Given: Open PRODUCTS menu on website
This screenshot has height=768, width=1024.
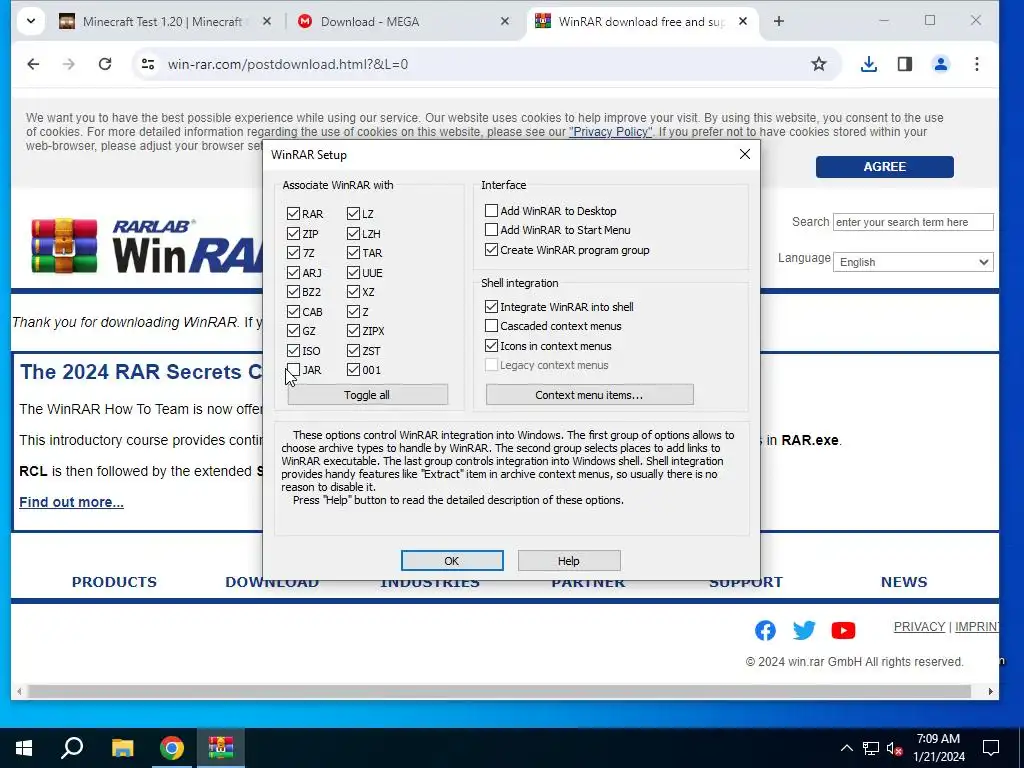Looking at the screenshot, I should pos(114,582).
